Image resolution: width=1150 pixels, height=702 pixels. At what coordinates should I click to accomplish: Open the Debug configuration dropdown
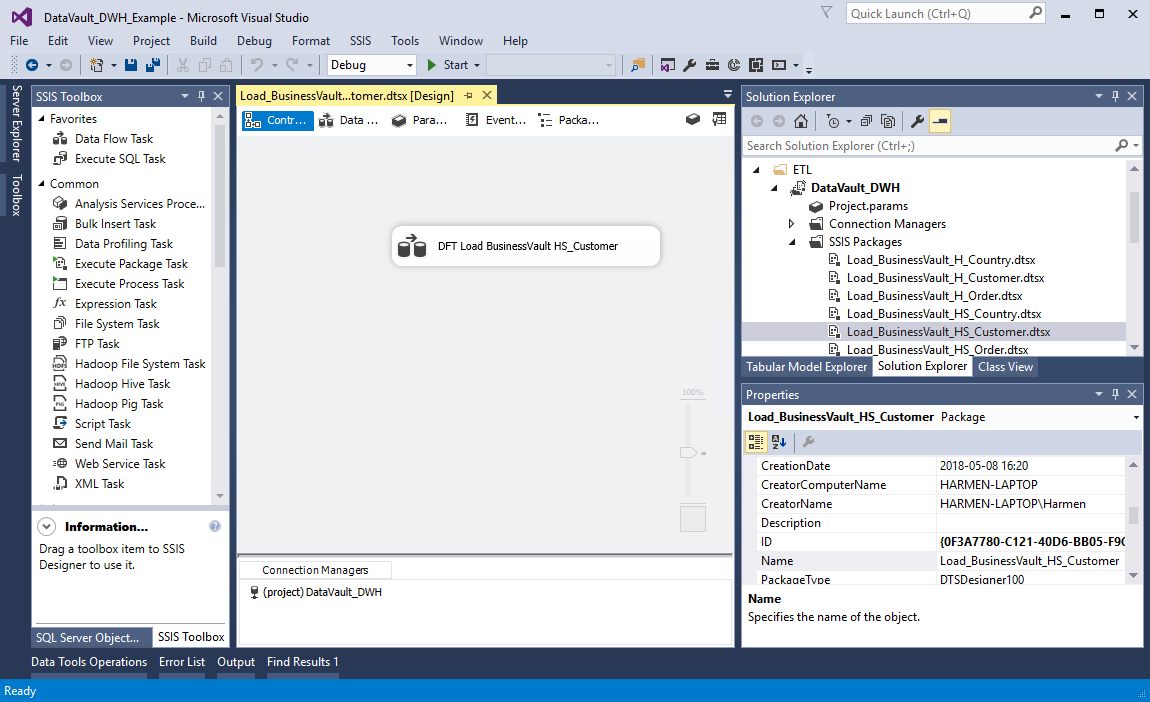coord(409,65)
